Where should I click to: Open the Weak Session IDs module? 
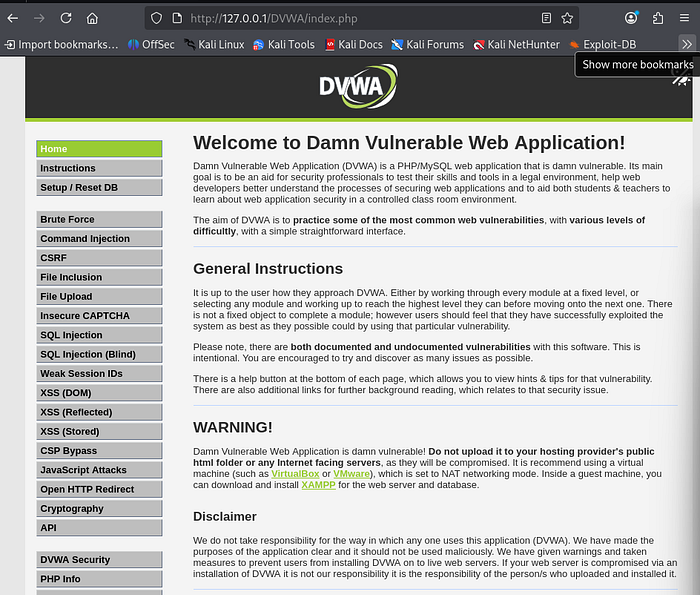(99, 373)
